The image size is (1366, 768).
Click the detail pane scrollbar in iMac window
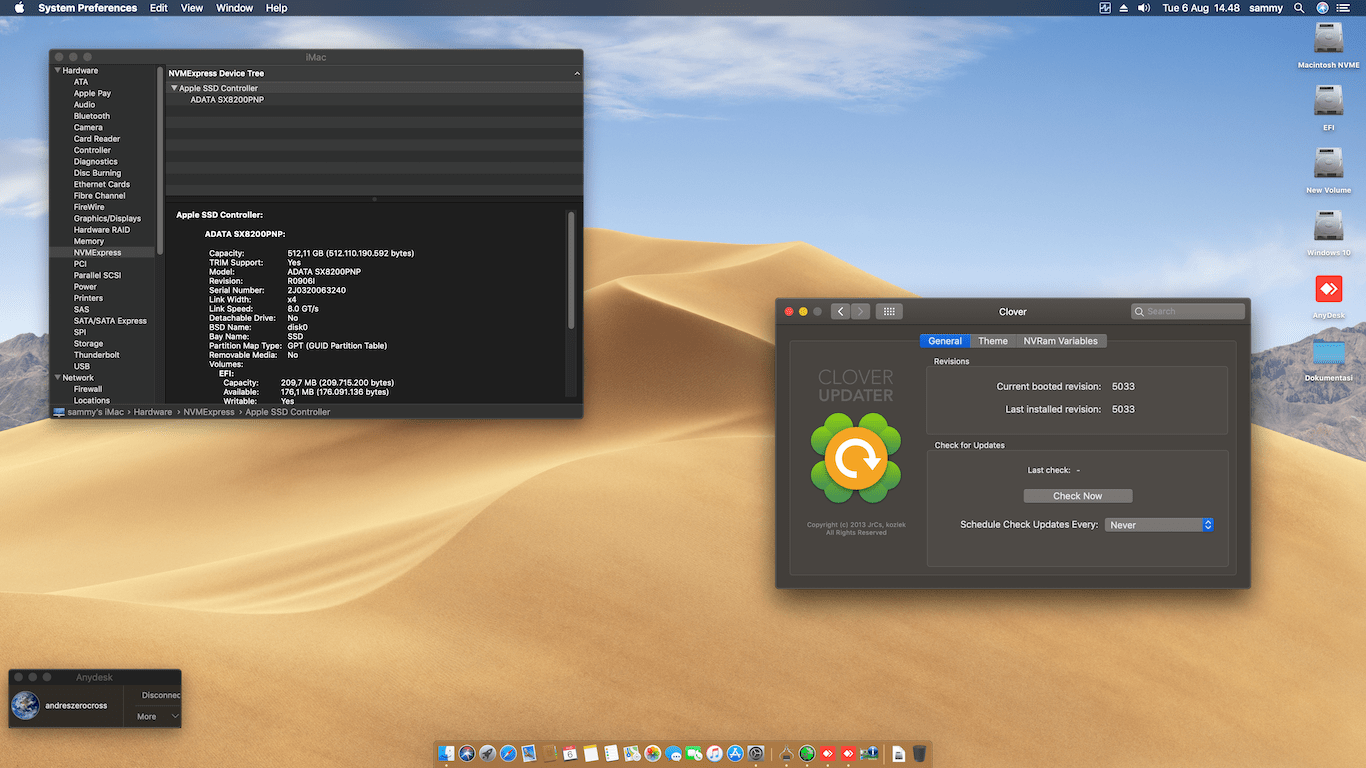pyautogui.click(x=571, y=270)
